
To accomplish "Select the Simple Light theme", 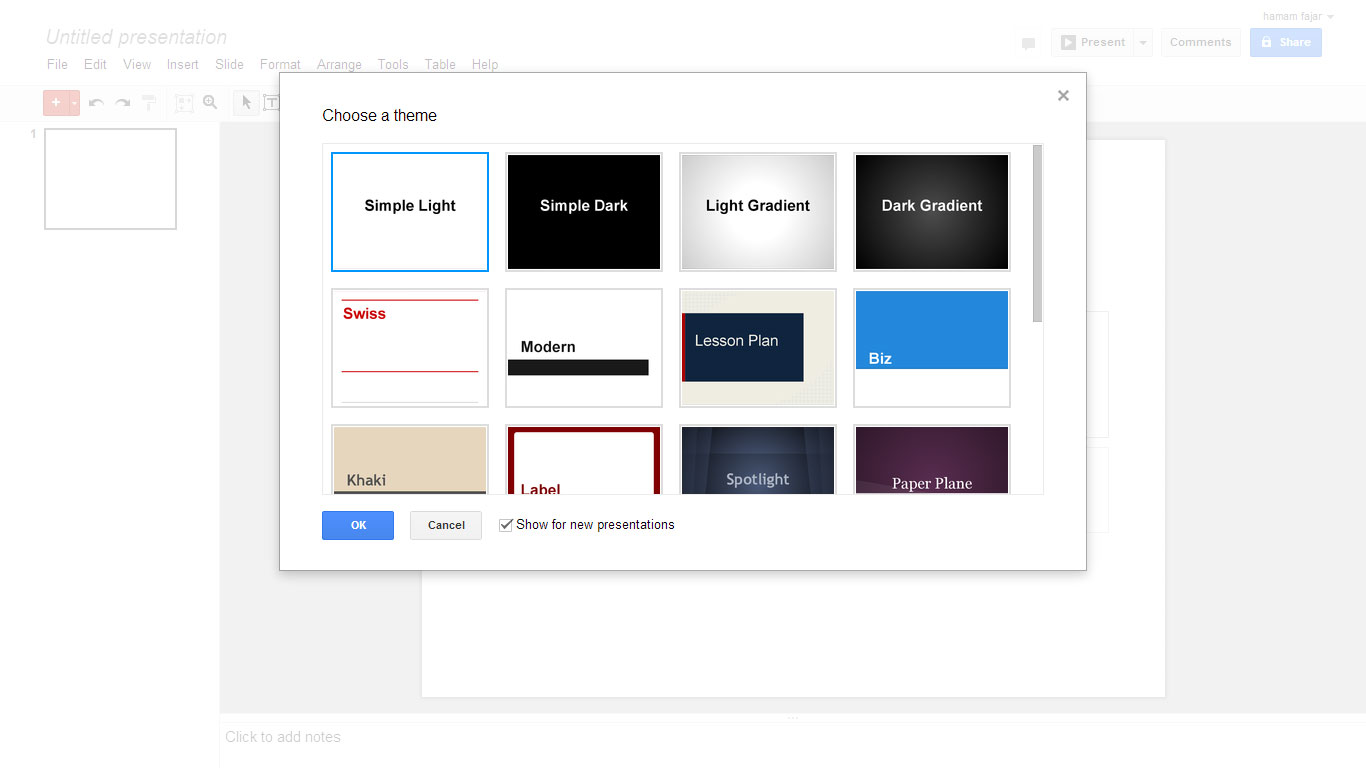I will 410,212.
